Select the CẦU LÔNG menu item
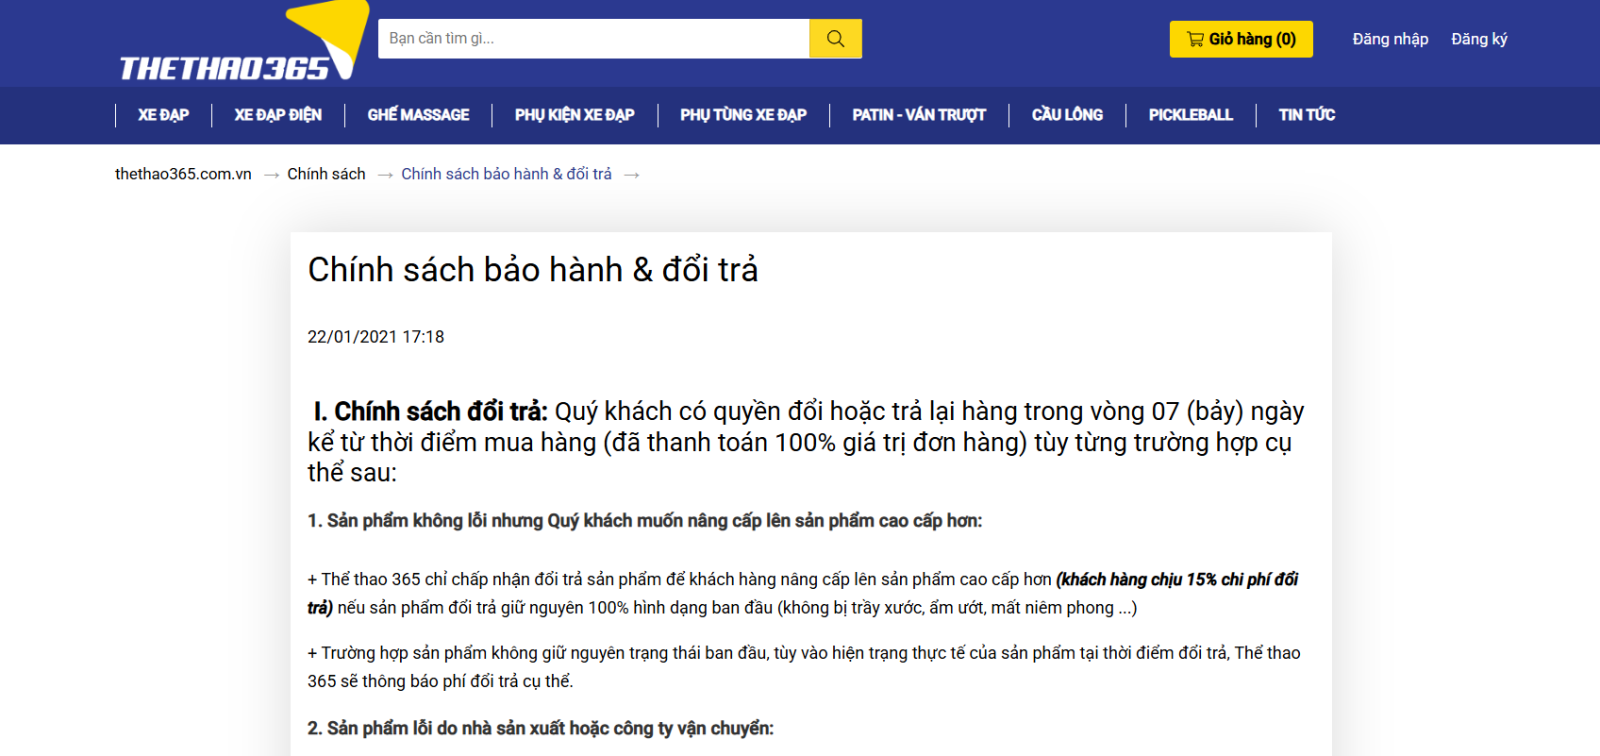Screen dimensions: 1600x756 tap(1067, 115)
